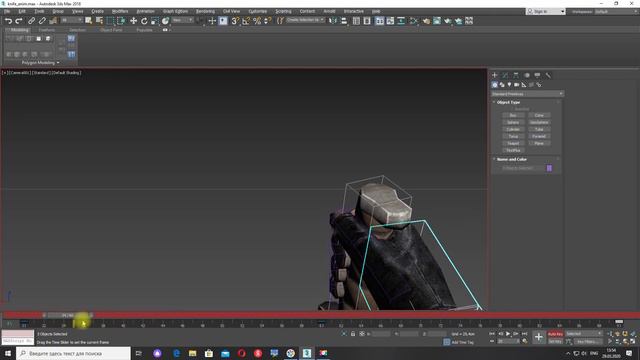
Task: Switch to the Freeform ribbon tab
Action: (47, 30)
